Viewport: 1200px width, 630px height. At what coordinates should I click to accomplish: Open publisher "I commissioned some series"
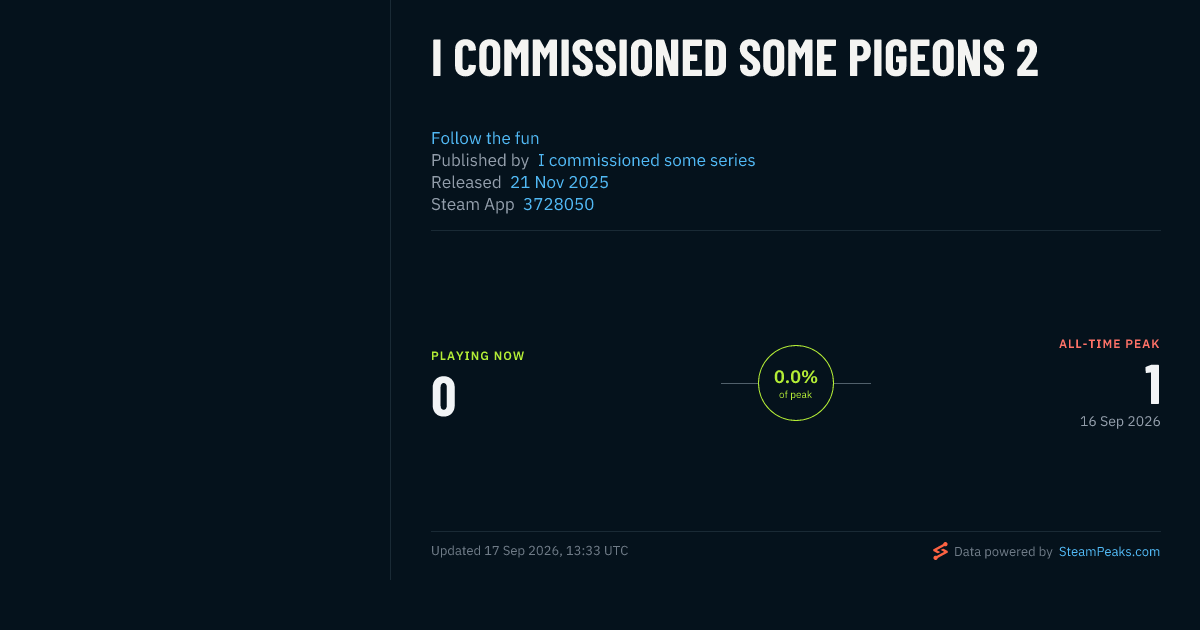646,160
